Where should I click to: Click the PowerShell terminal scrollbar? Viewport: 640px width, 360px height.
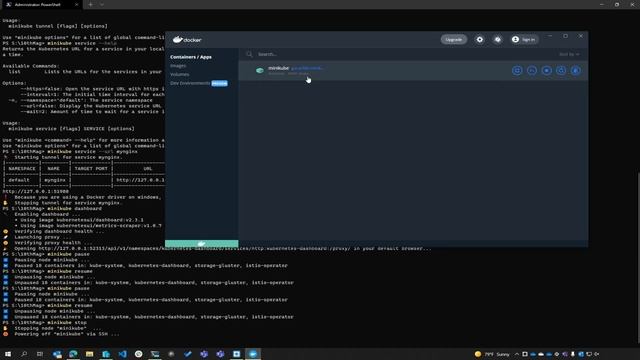(638, 257)
